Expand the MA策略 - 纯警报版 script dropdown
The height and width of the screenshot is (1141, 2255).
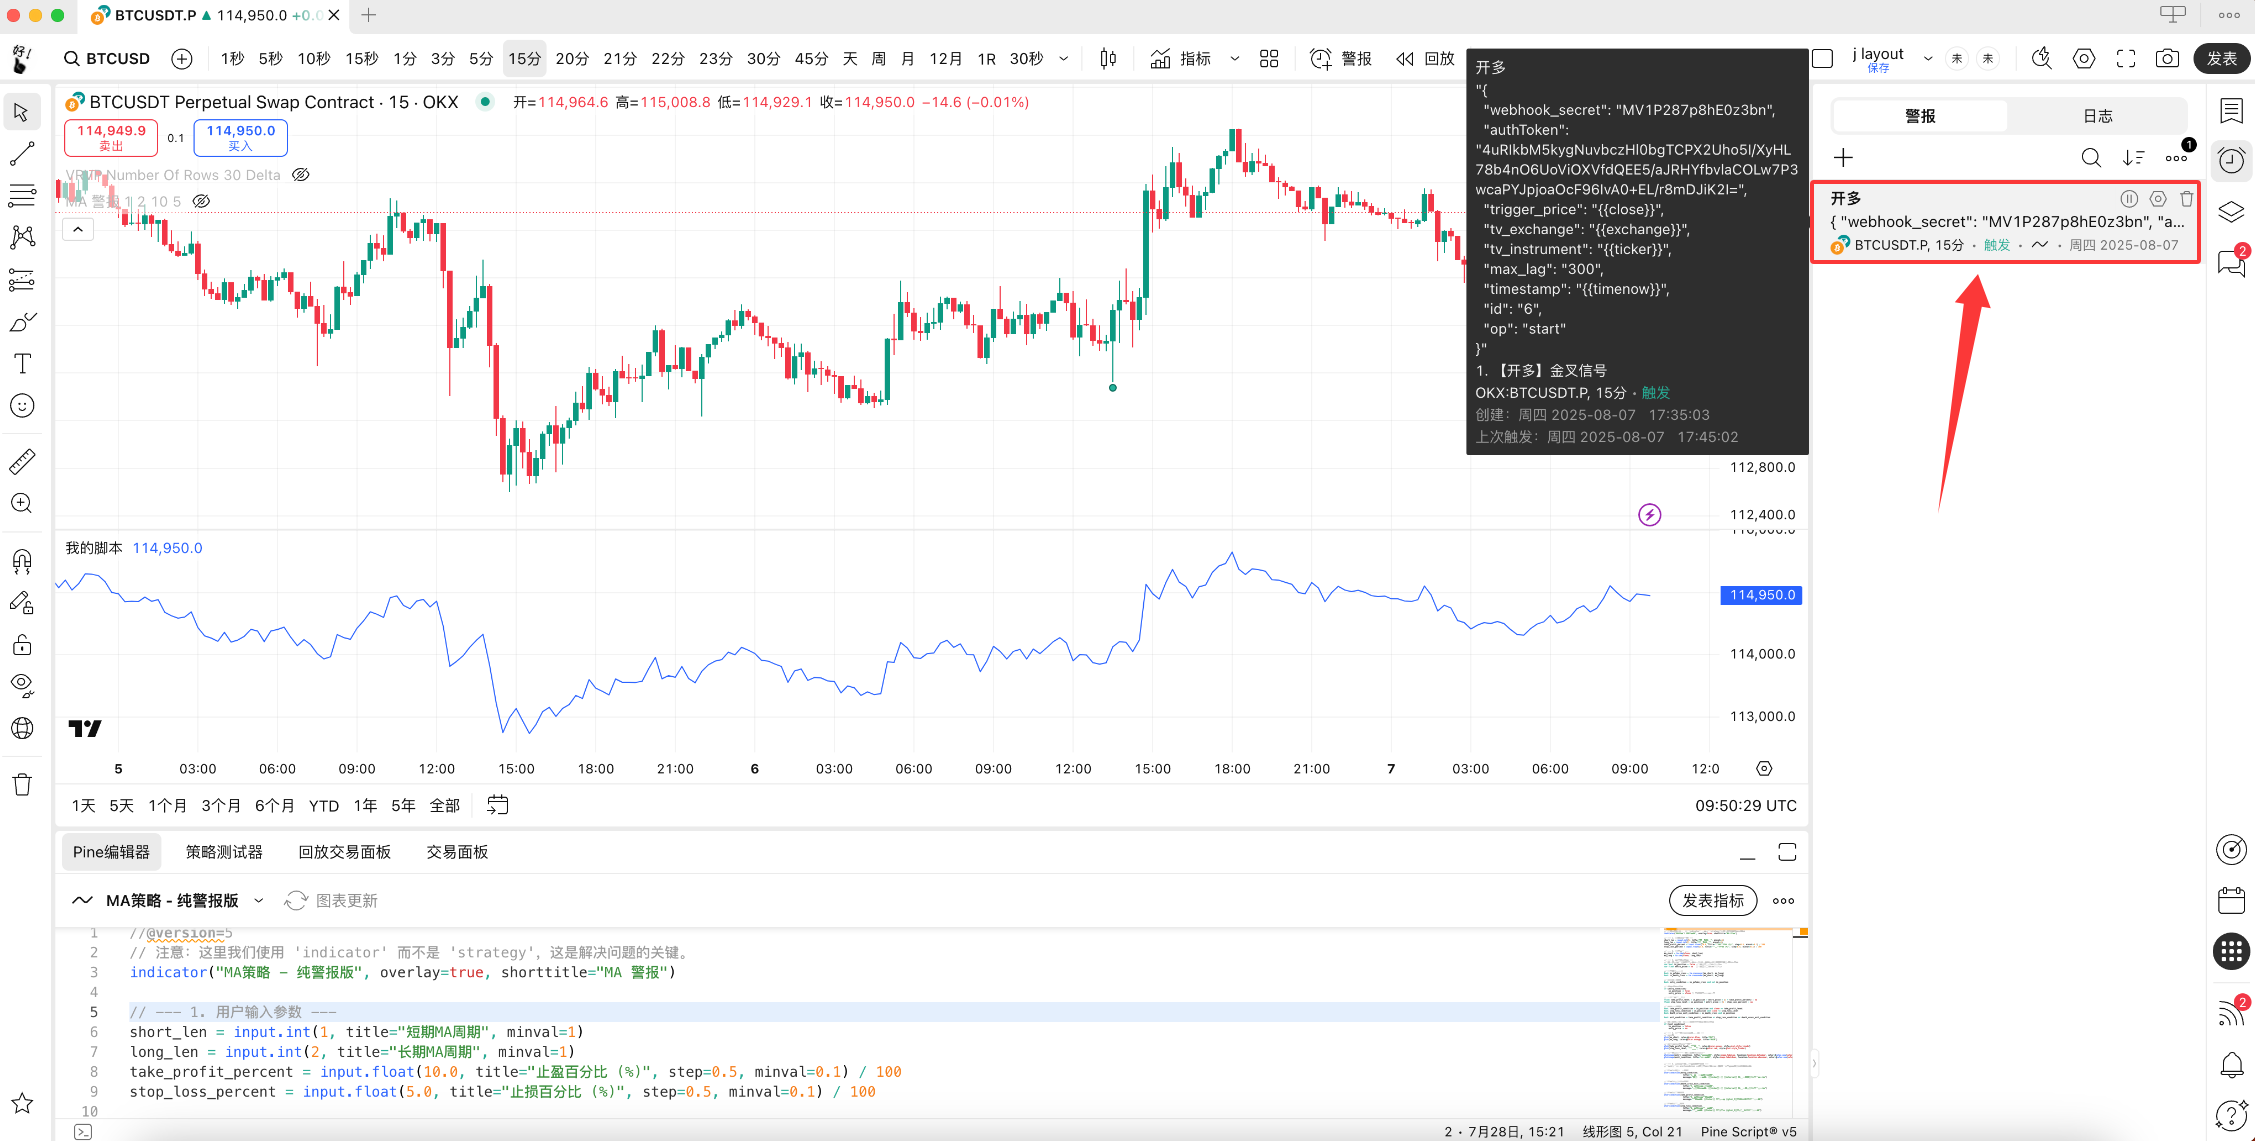coord(258,901)
